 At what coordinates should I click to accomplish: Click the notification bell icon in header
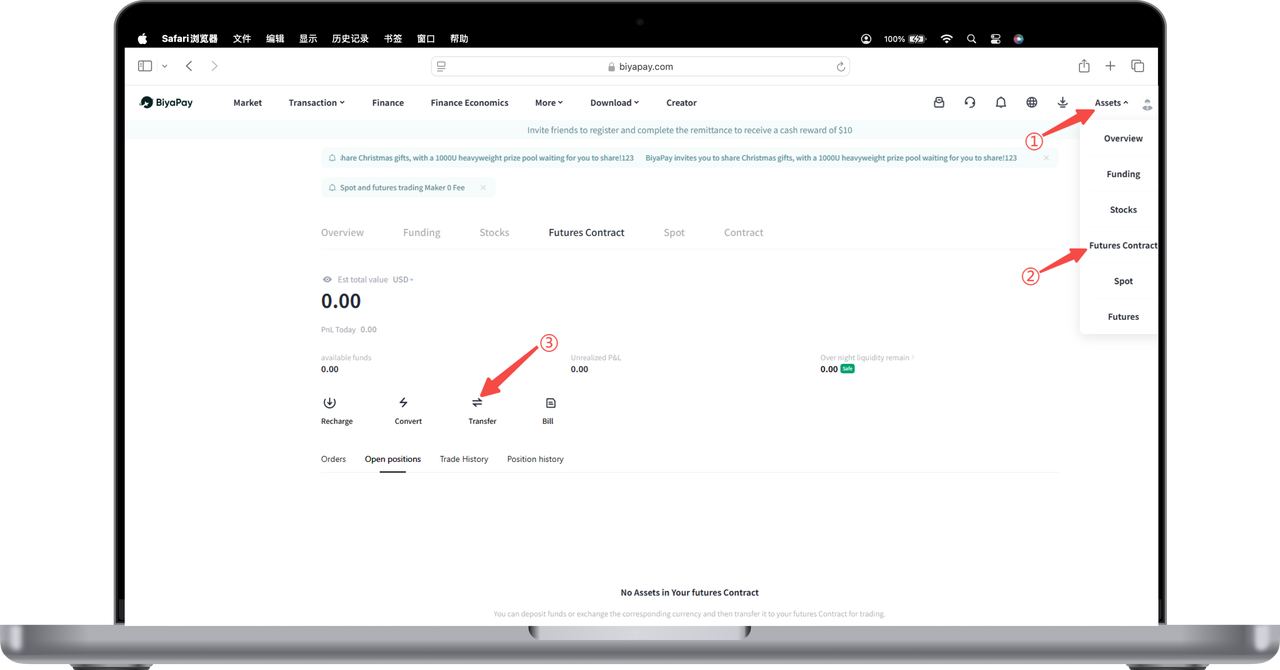1001,102
